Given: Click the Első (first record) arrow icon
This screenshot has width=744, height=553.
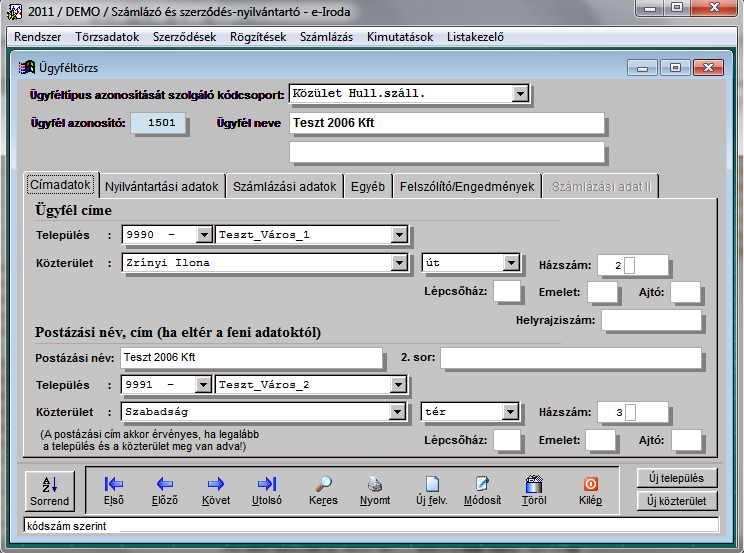Looking at the screenshot, I should [x=114, y=484].
